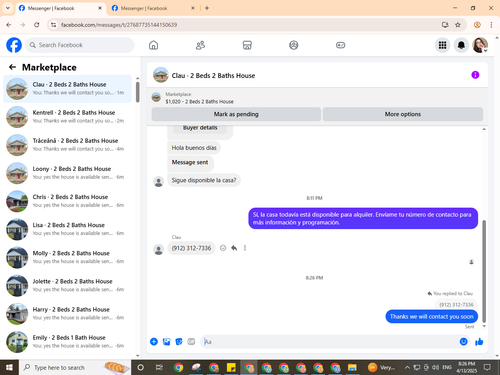500x375 pixels.
Task: Close the second Messenger tab
Action: click(193, 8)
